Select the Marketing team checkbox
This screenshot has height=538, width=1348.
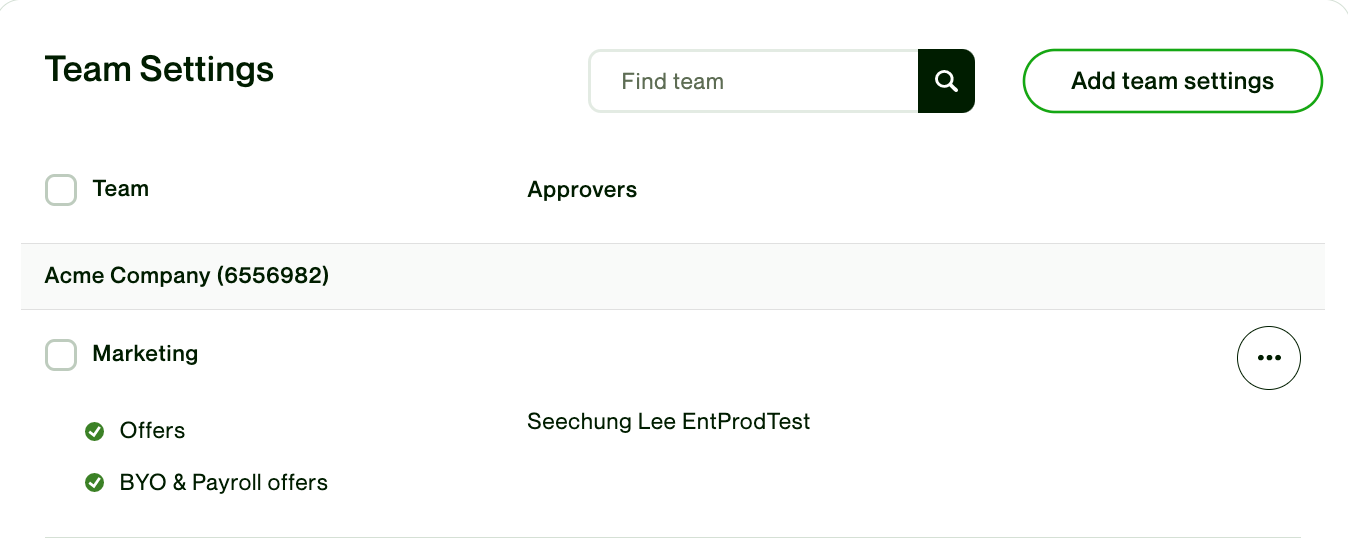pos(61,354)
